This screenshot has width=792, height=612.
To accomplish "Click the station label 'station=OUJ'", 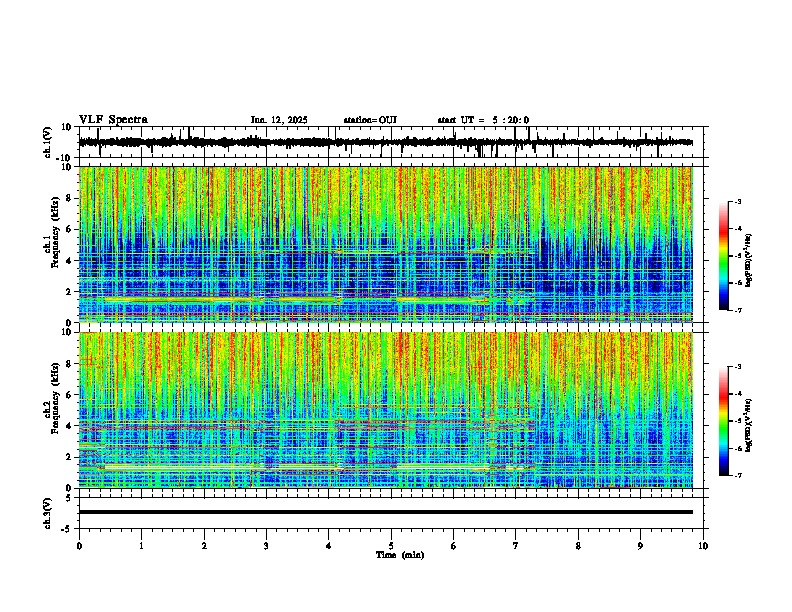I will click(370, 120).
